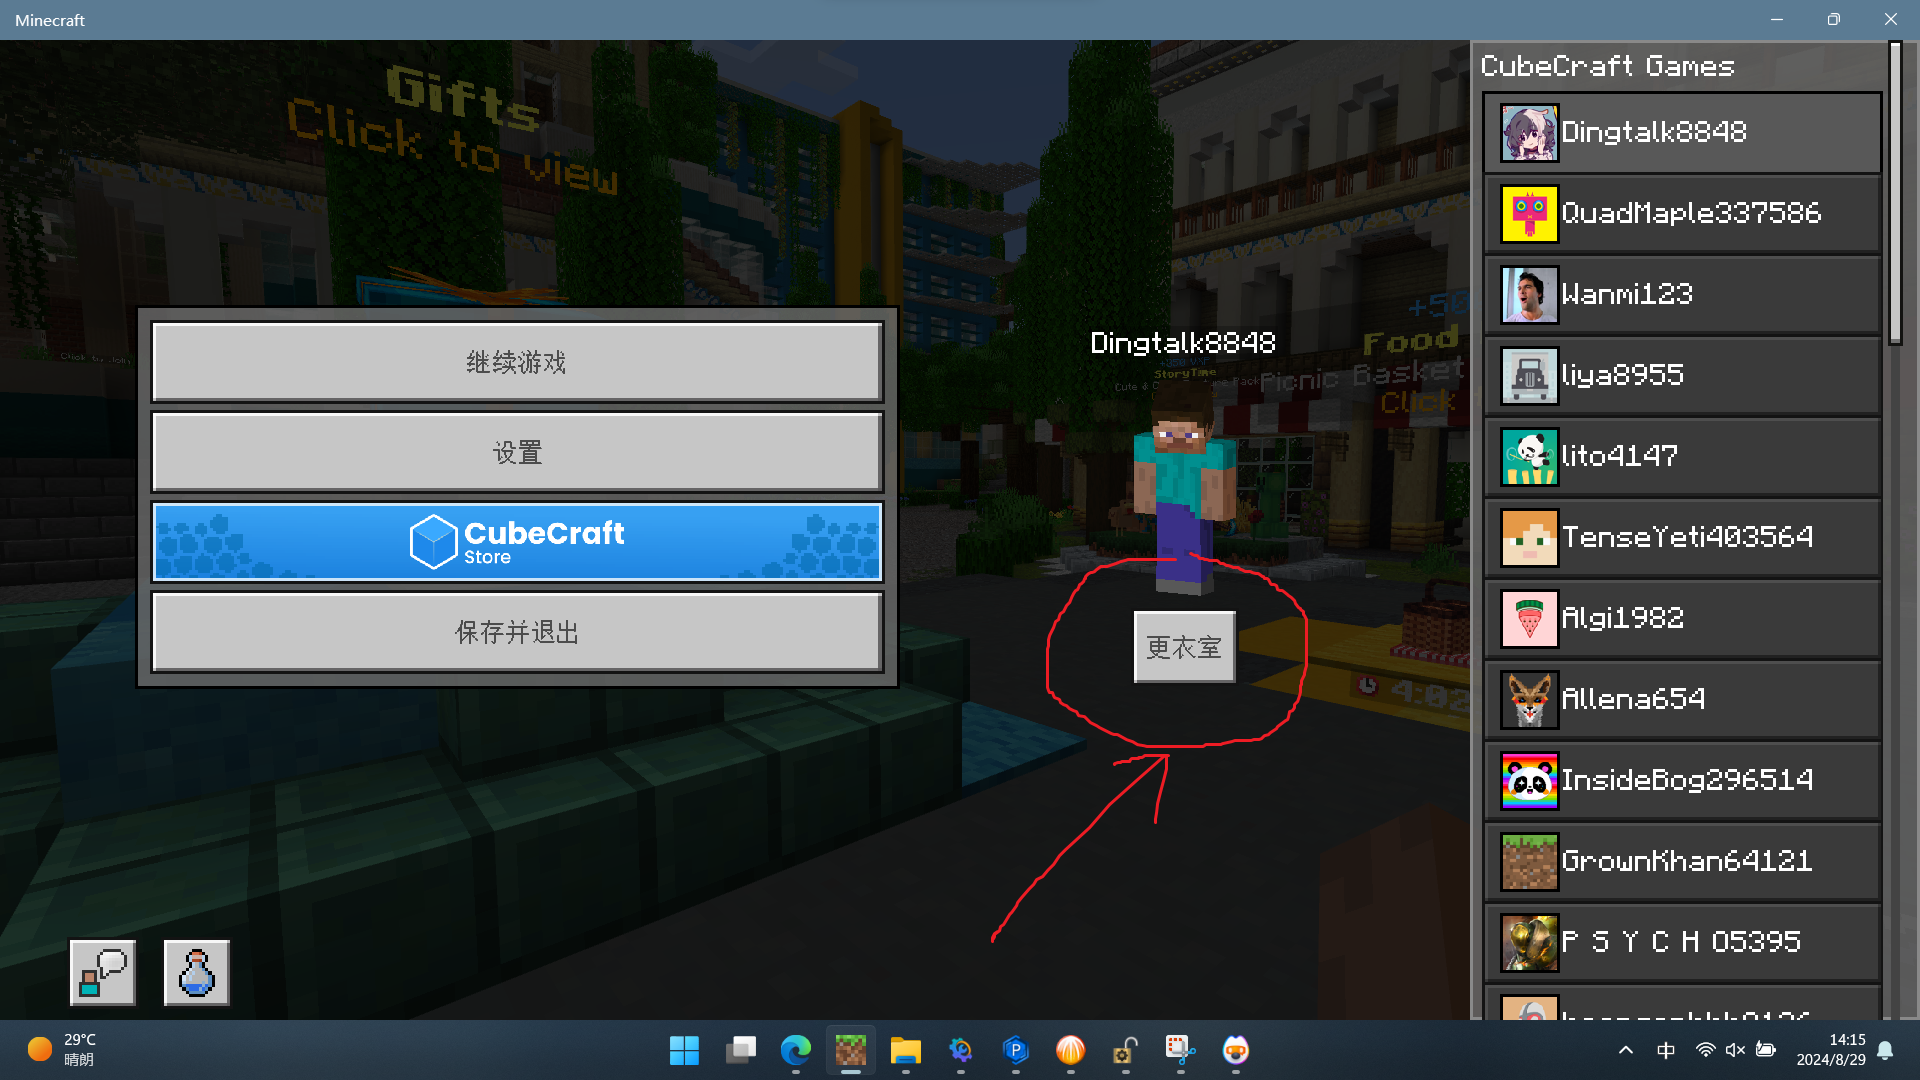Select lito4147 panda avatar in list
The image size is (1920, 1080).
point(1529,457)
